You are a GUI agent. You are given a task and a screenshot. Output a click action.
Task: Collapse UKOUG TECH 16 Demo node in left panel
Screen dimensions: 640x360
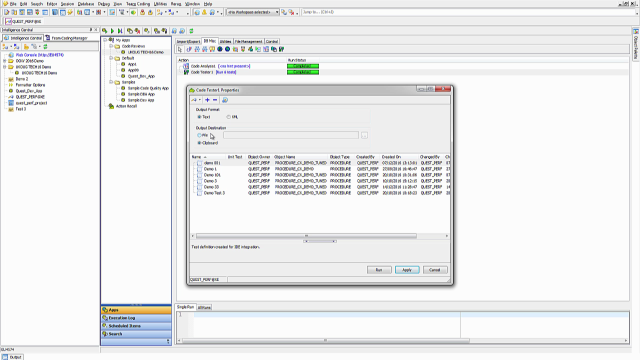tap(5, 67)
